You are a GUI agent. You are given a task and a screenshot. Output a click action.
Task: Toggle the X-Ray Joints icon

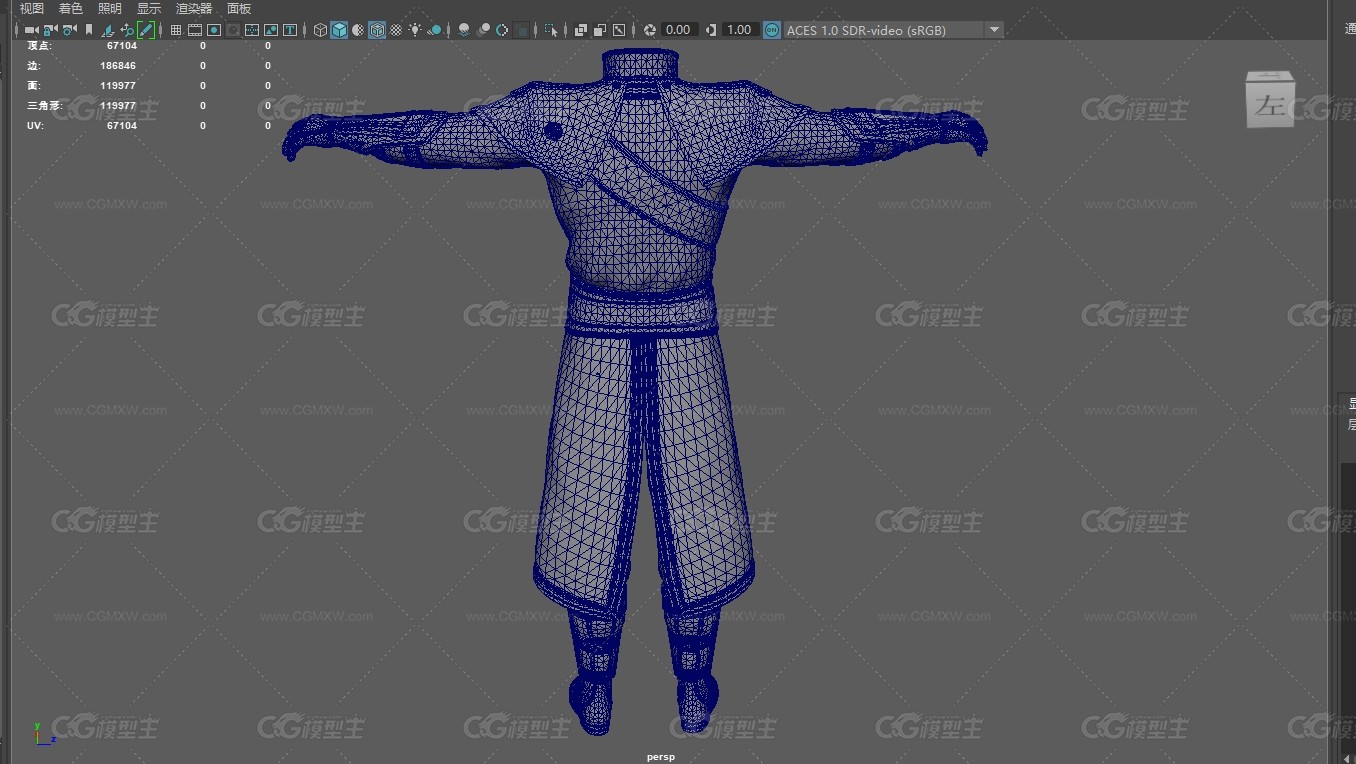[x=618, y=30]
